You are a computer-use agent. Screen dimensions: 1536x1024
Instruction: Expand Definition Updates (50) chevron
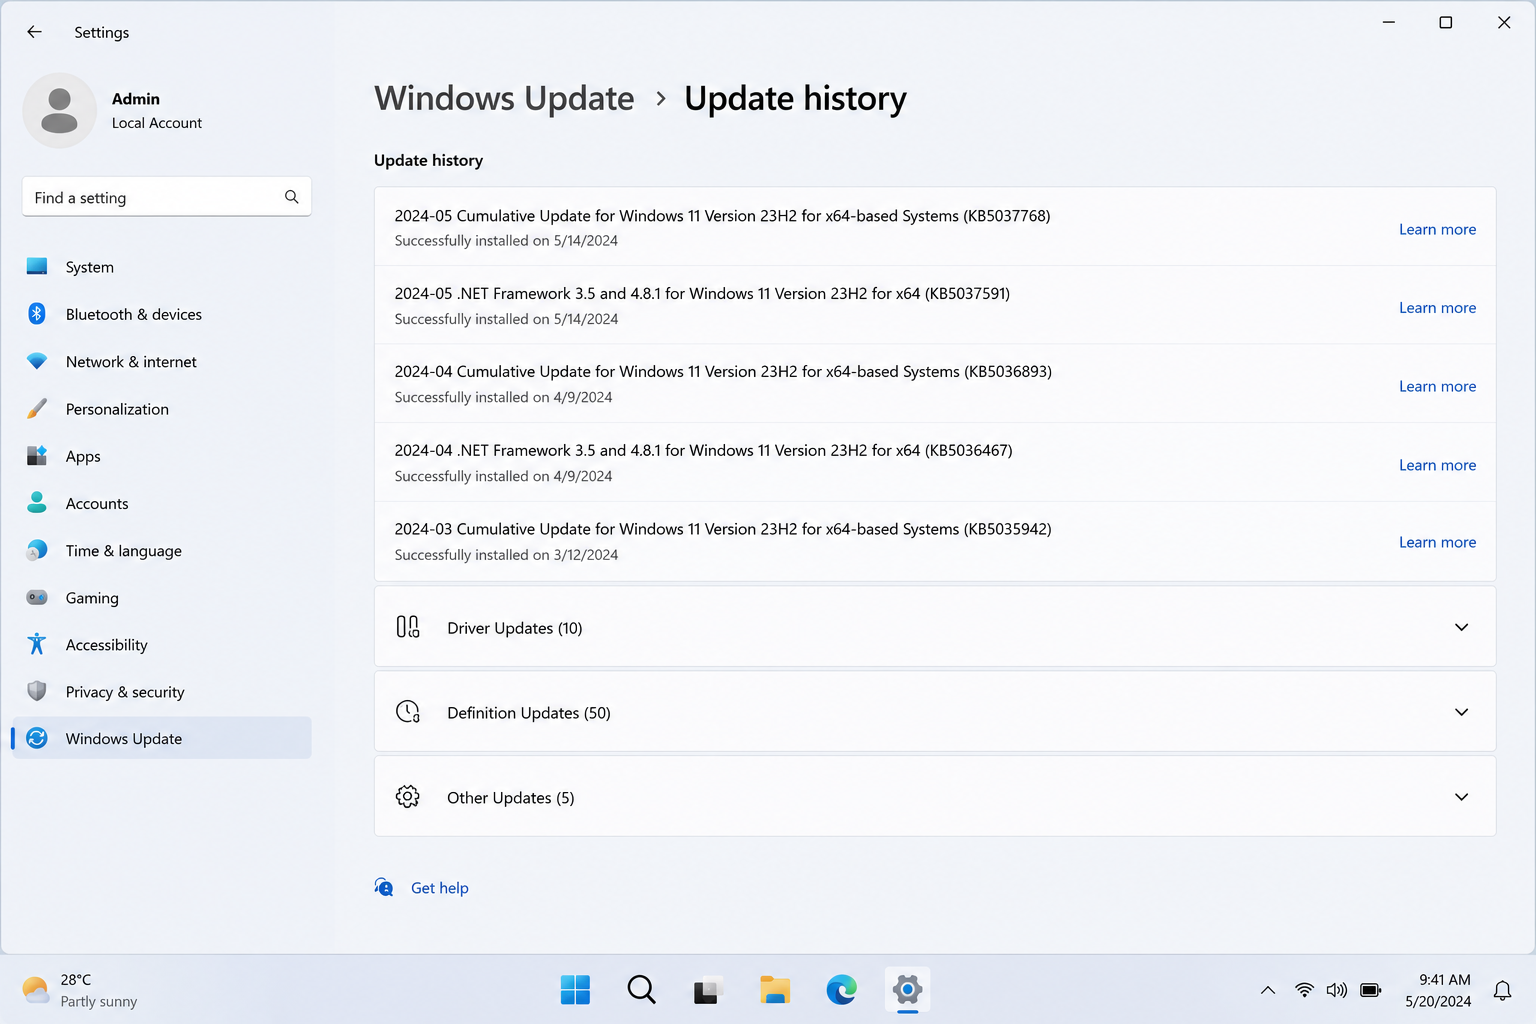tap(1461, 712)
